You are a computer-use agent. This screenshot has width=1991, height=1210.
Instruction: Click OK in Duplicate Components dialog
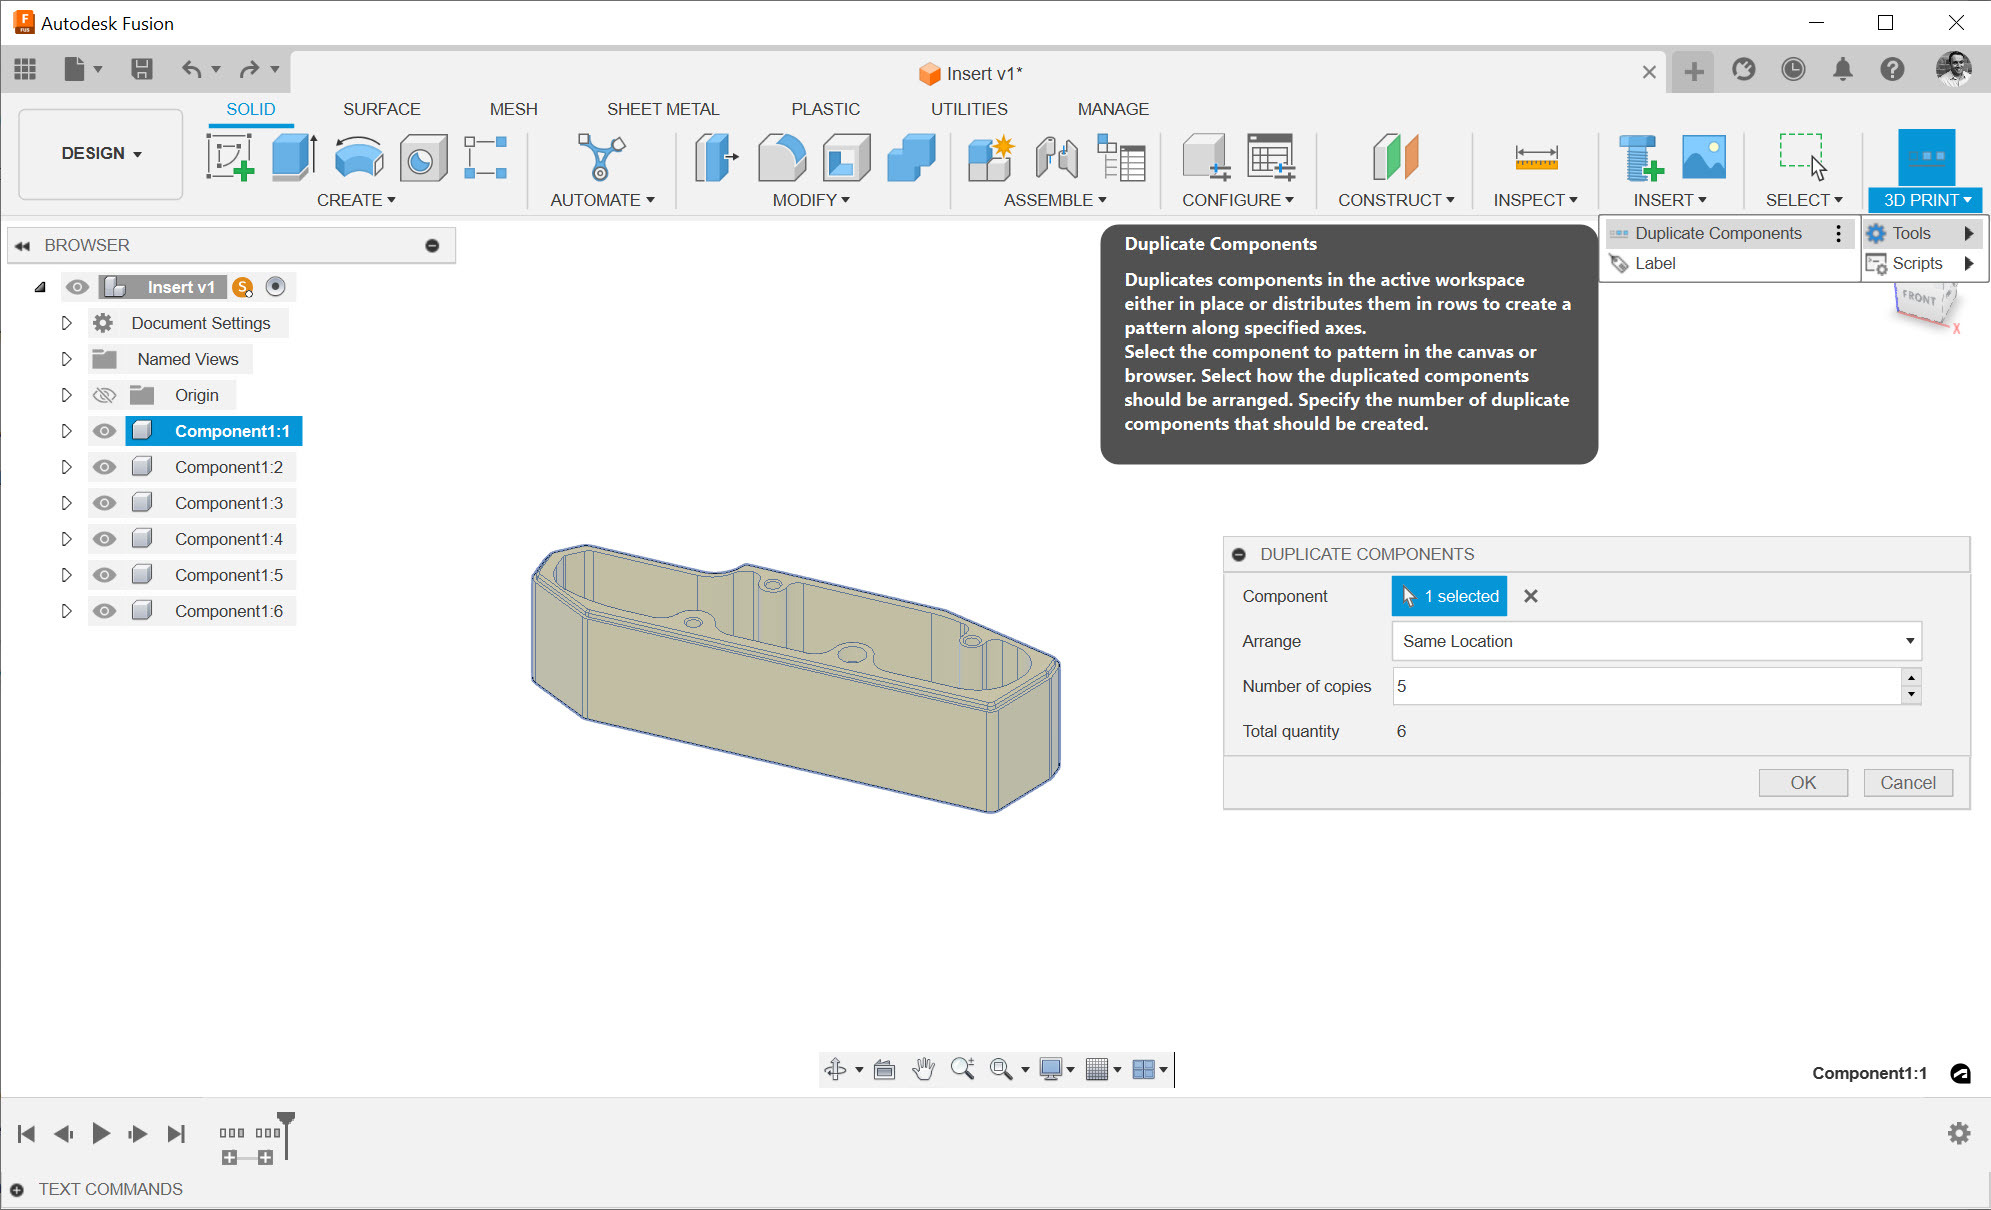(x=1802, y=783)
